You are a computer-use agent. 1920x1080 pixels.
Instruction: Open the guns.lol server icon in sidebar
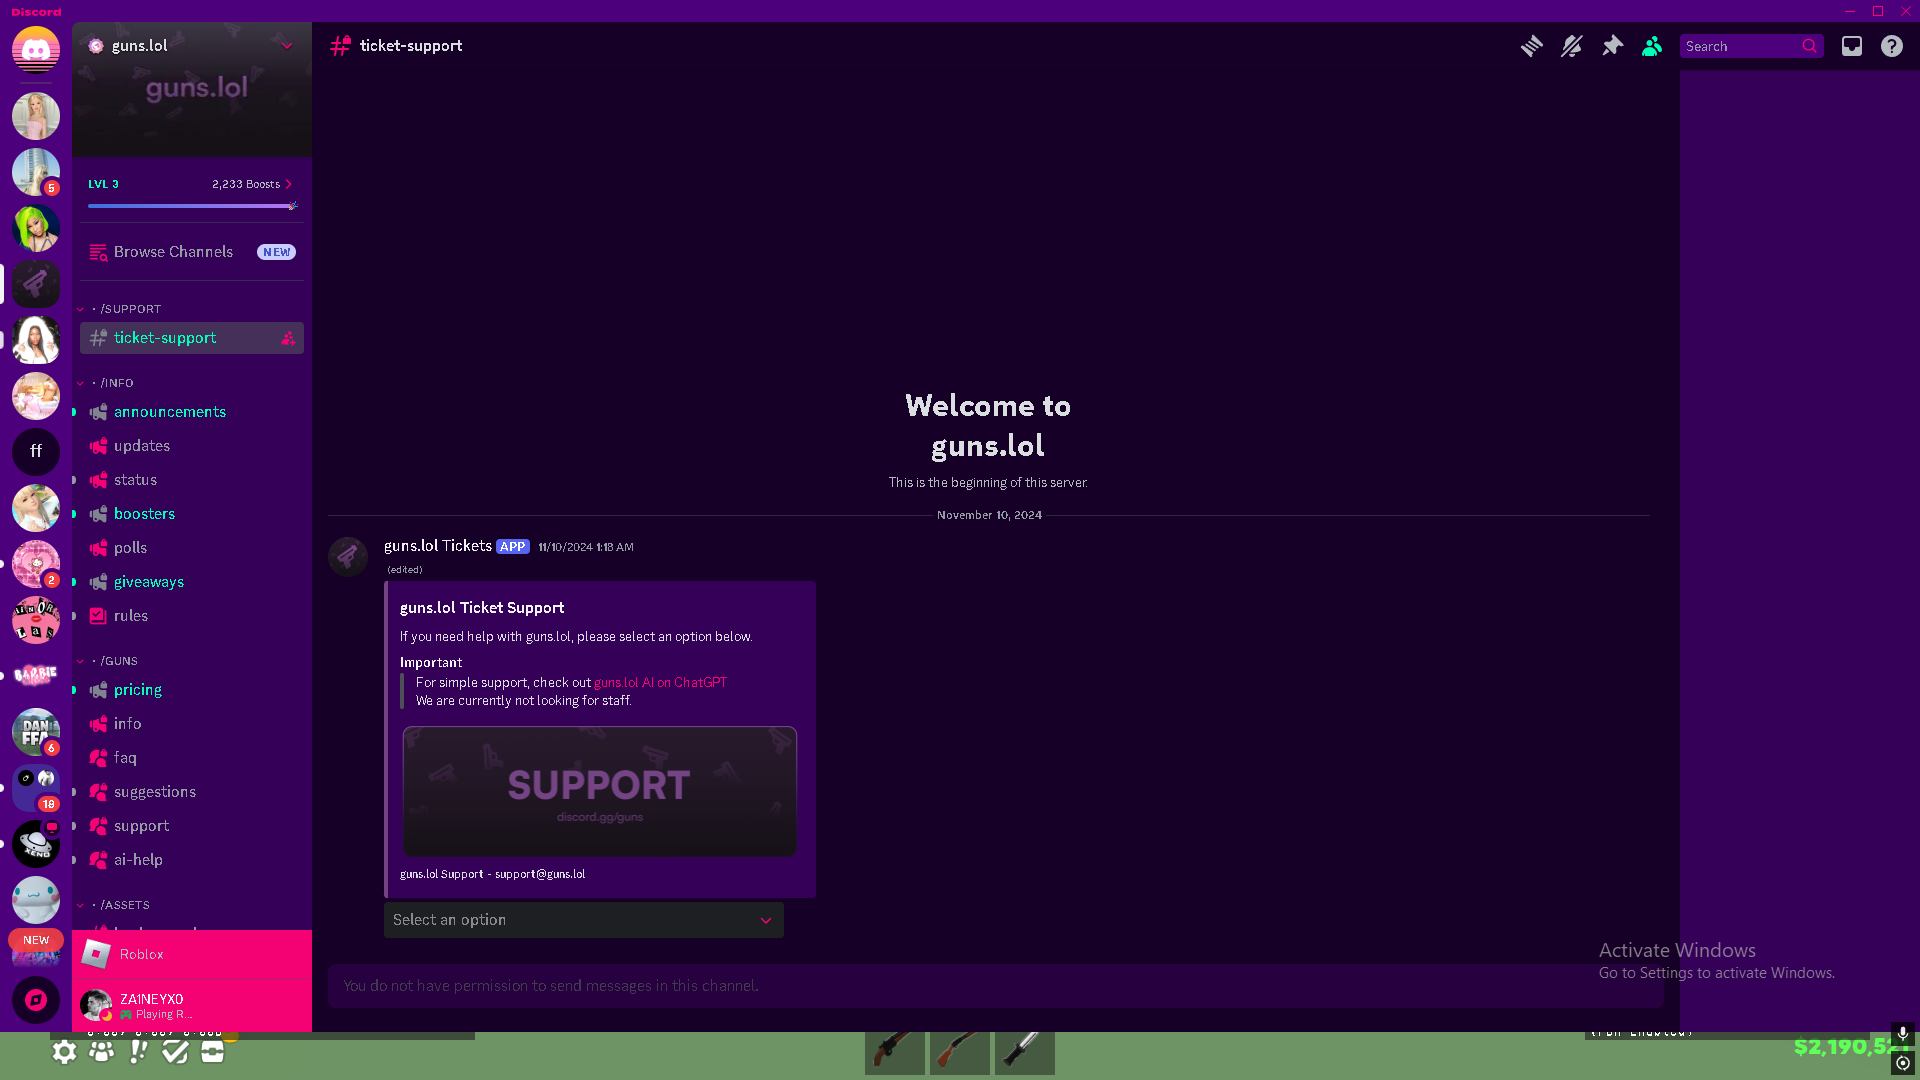(36, 284)
